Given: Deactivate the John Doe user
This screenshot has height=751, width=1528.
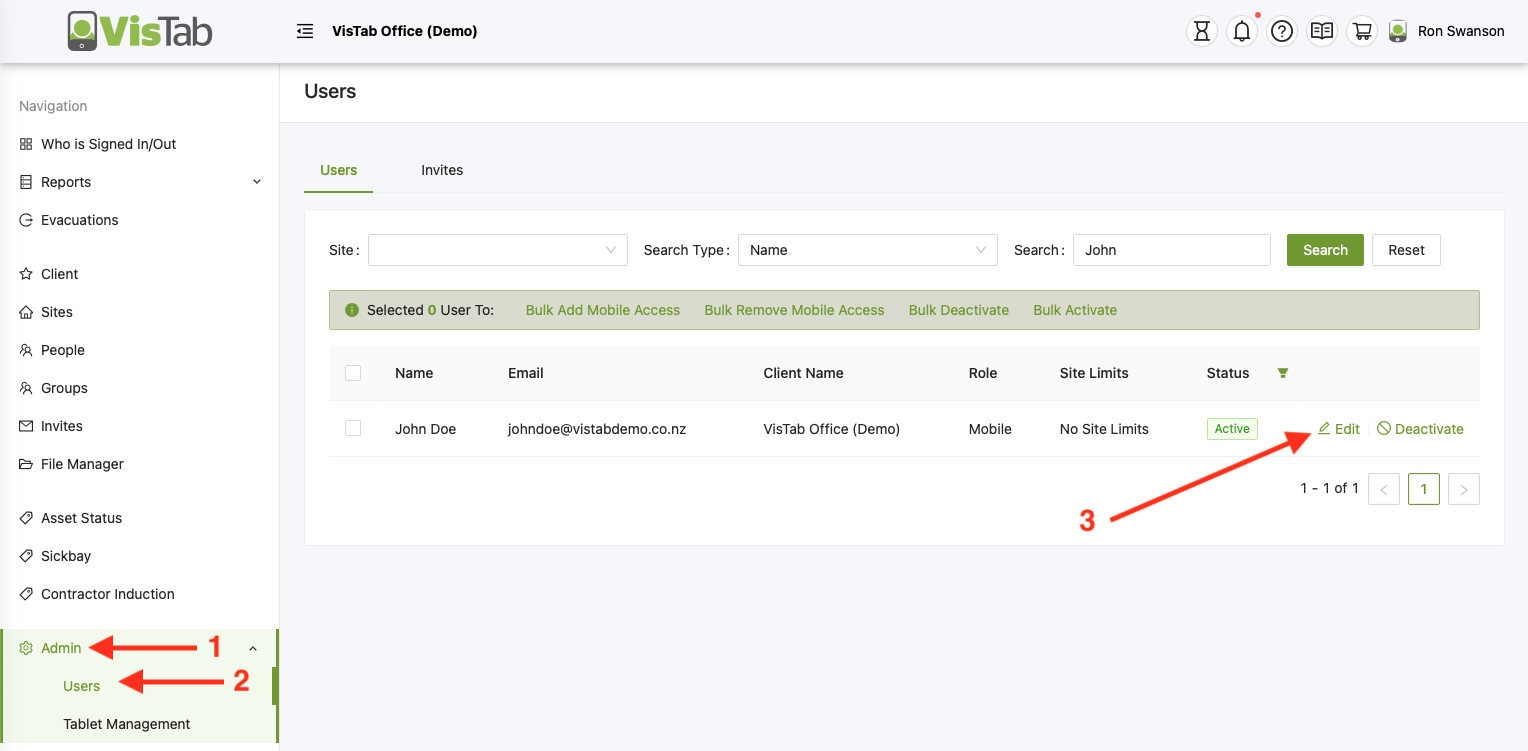Looking at the screenshot, I should [x=1420, y=429].
